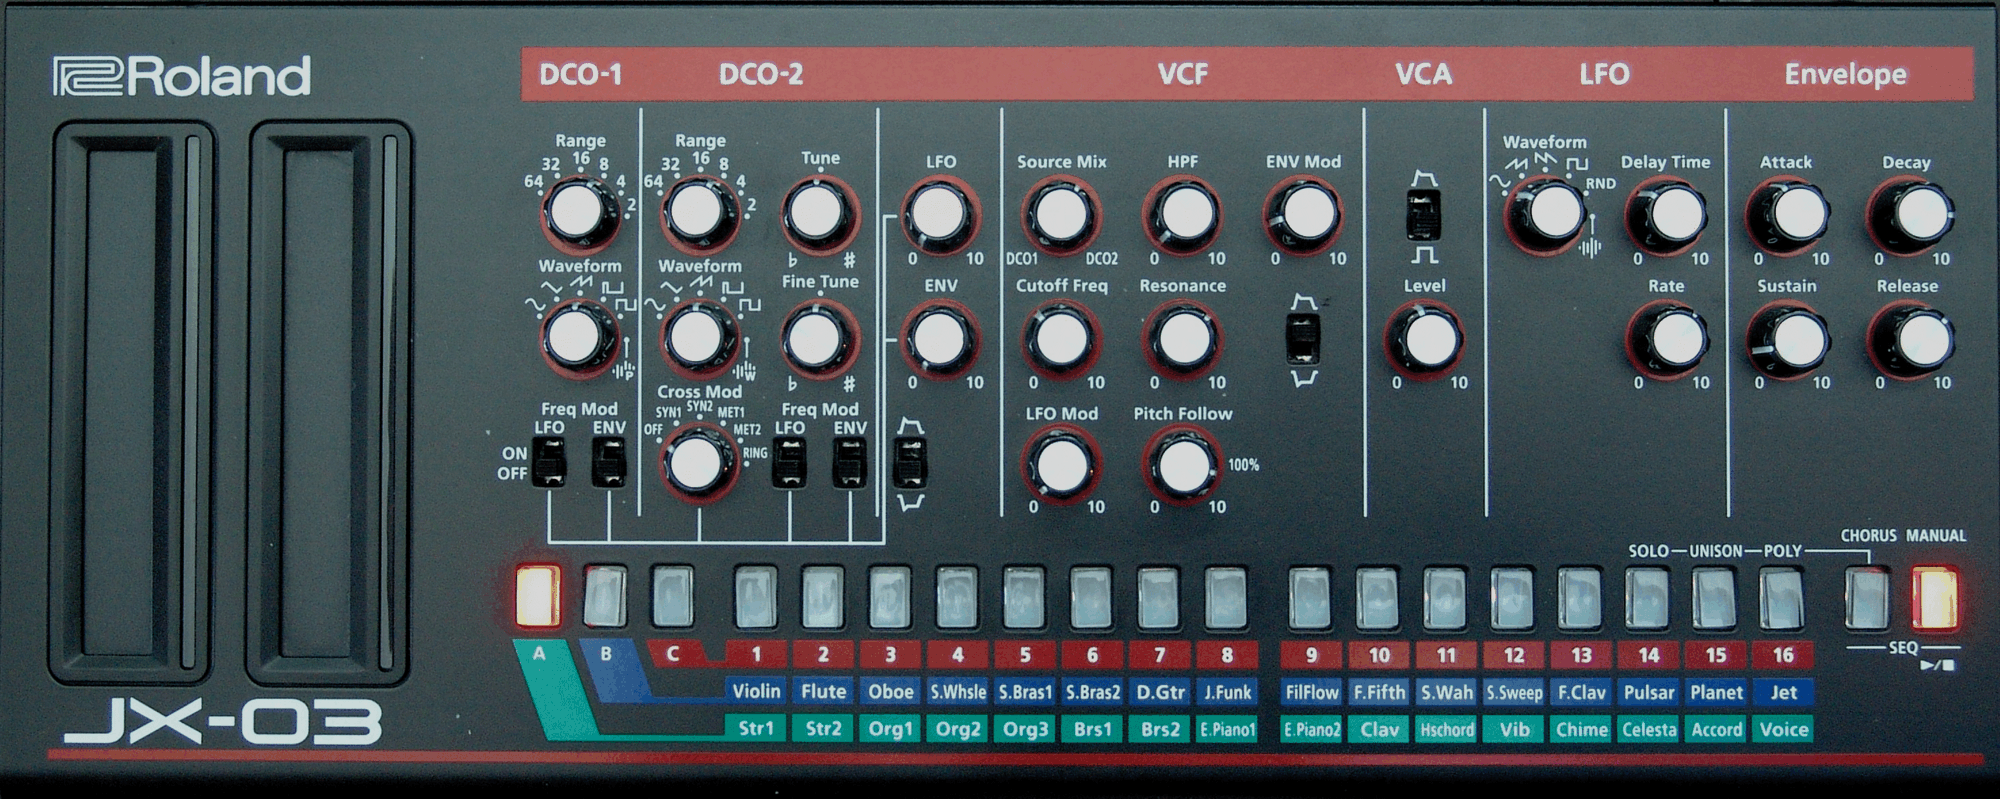2000x799 pixels.
Task: Click the "Violin" patch name label
Action: tap(756, 691)
